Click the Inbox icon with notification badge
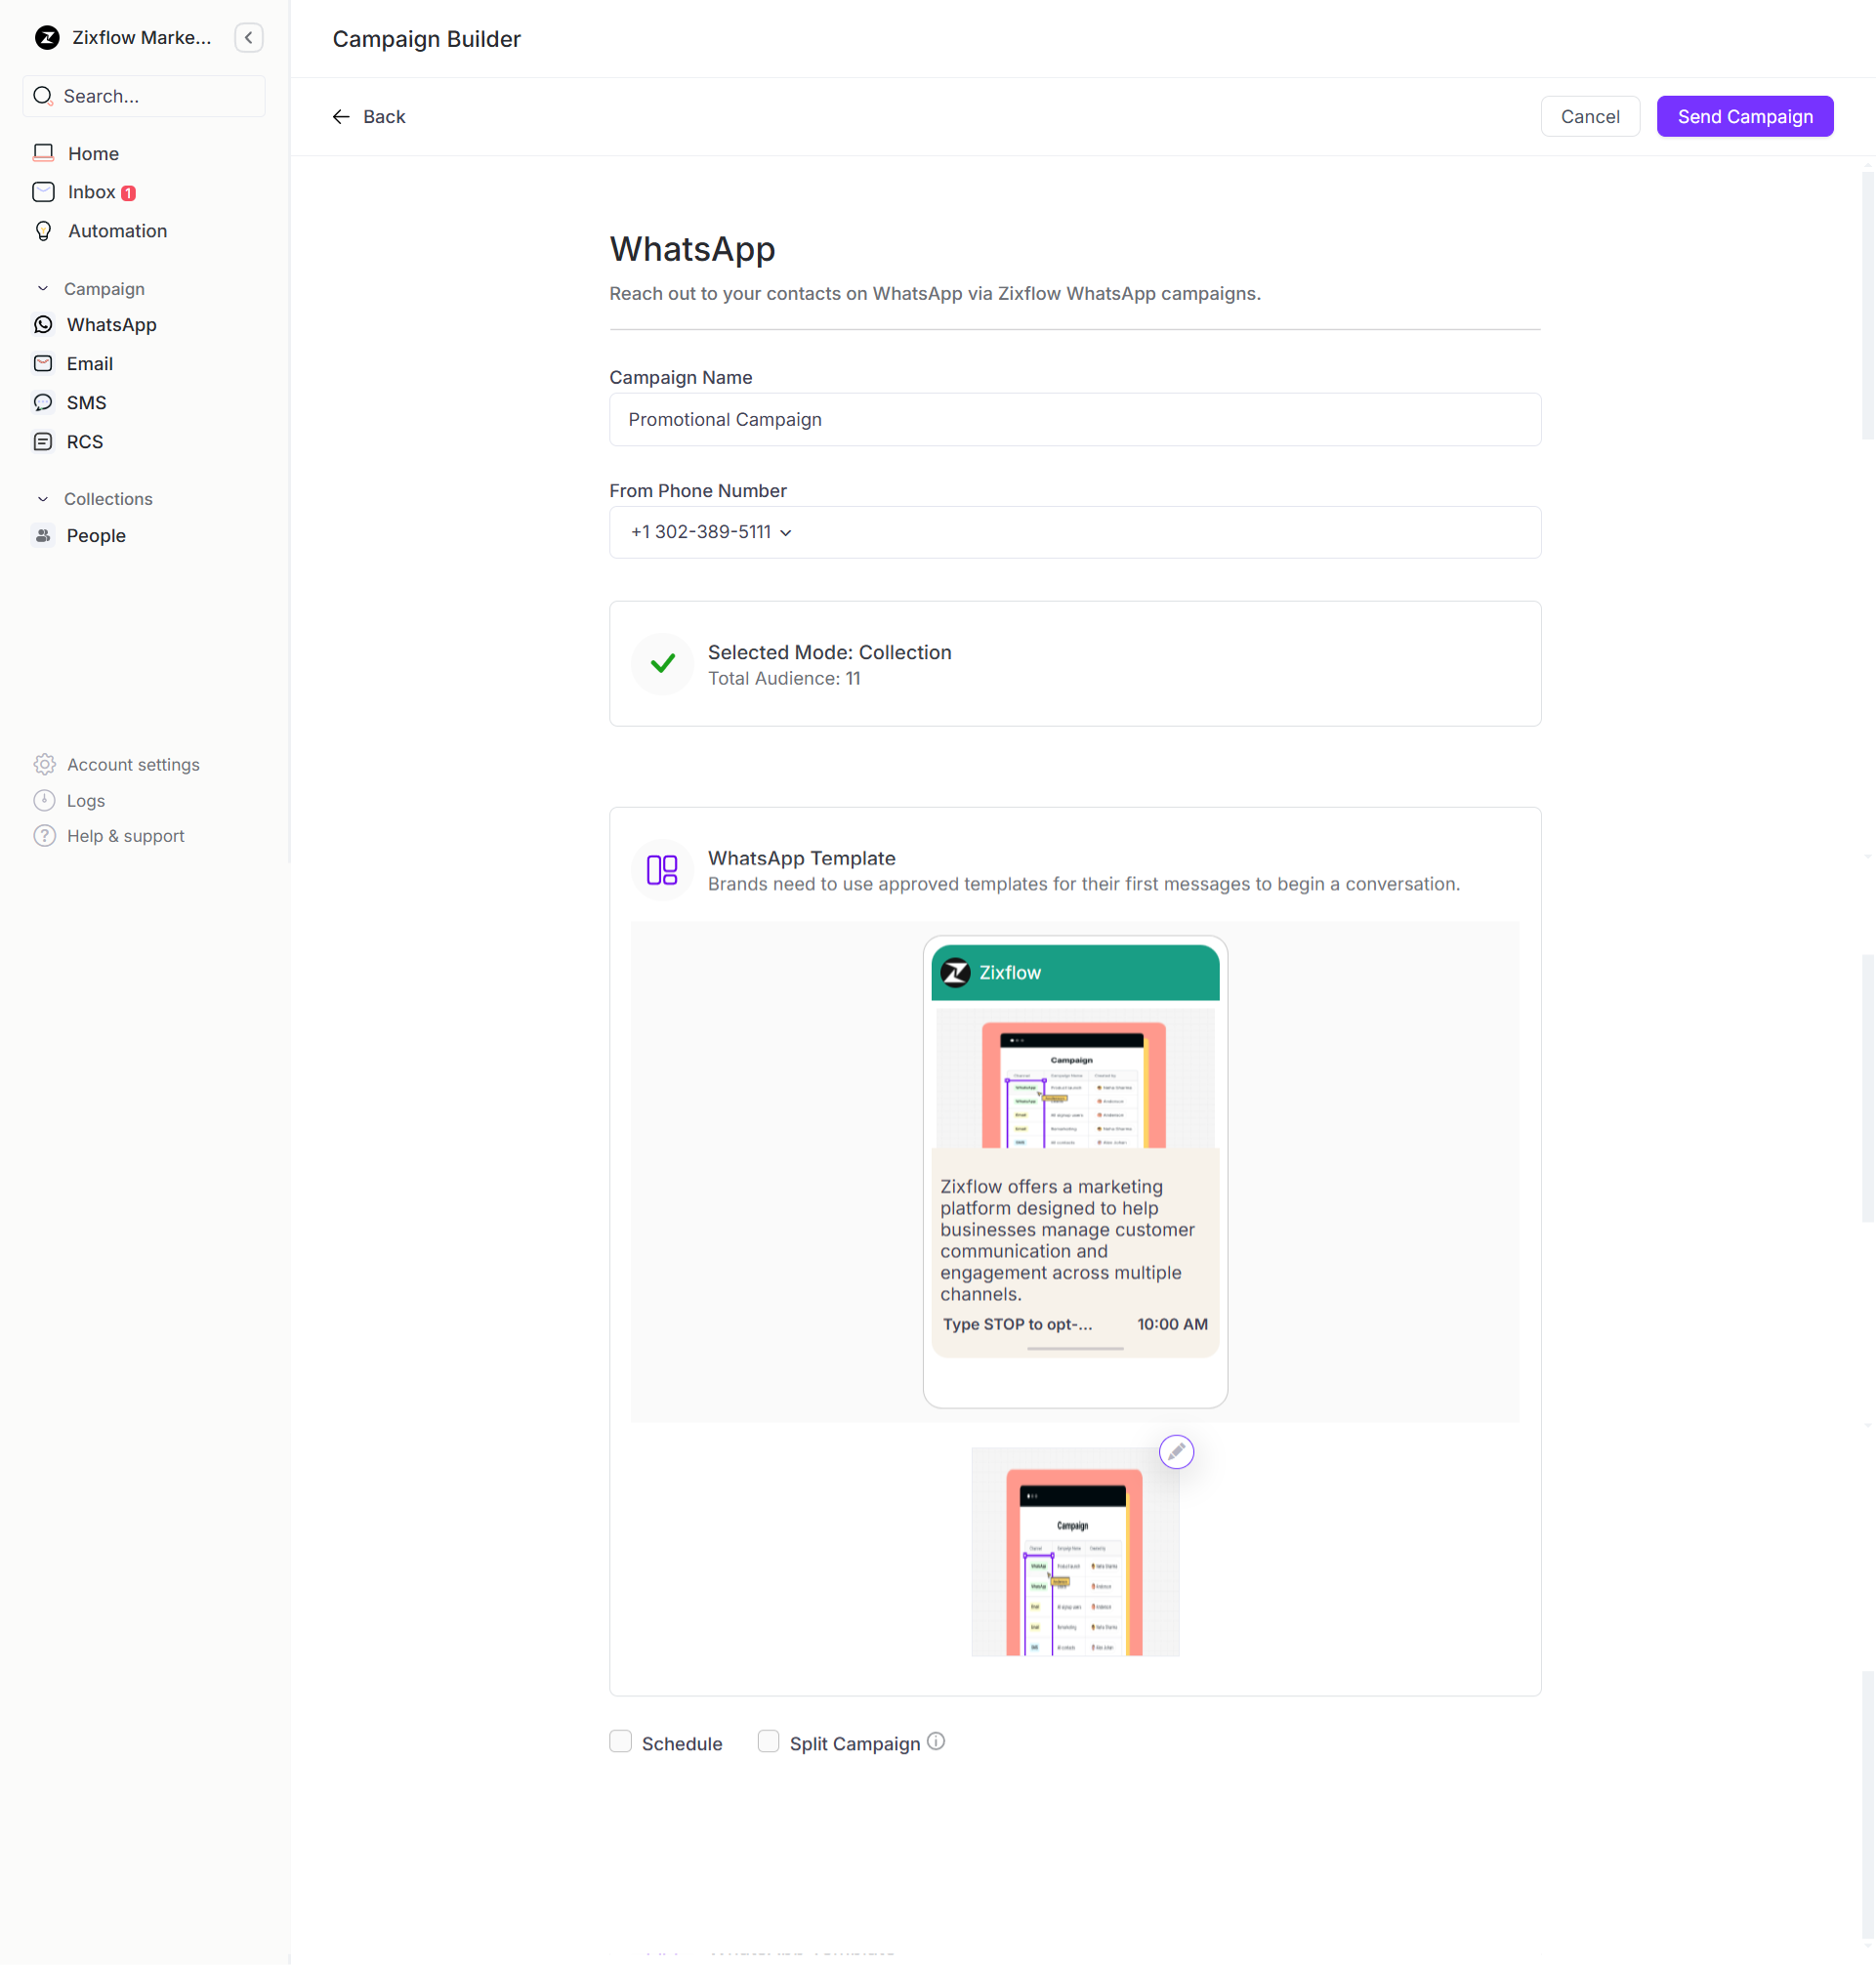This screenshot has height=1966, width=1876. 43,192
